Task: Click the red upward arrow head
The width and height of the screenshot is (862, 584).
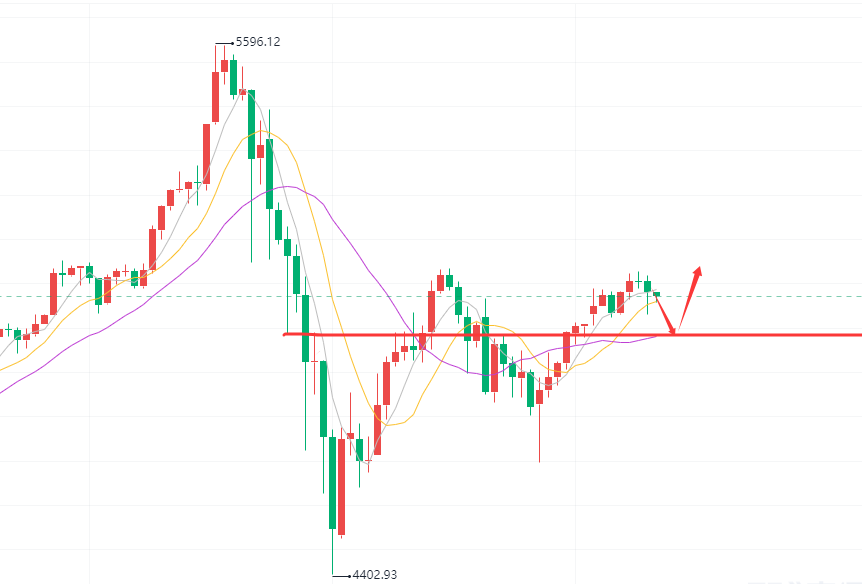Action: coord(698,271)
